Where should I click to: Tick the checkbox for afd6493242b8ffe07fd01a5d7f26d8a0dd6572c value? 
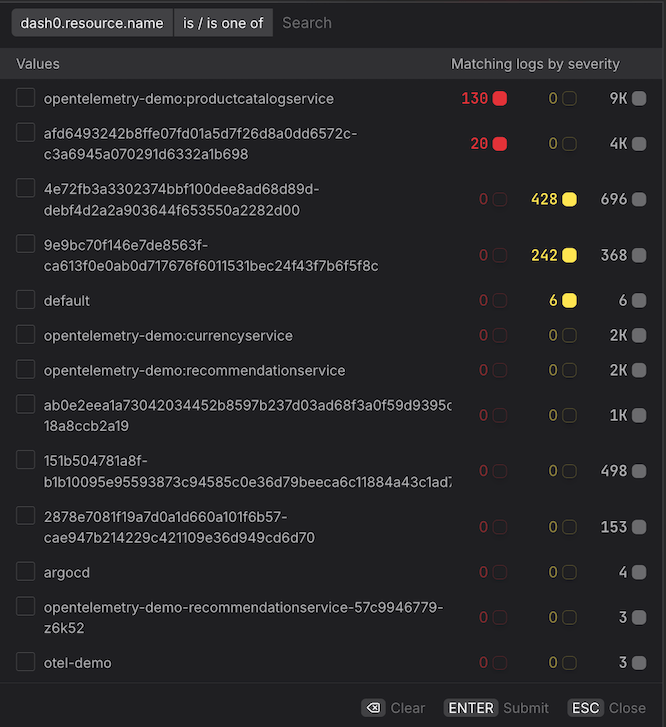click(x=26, y=133)
